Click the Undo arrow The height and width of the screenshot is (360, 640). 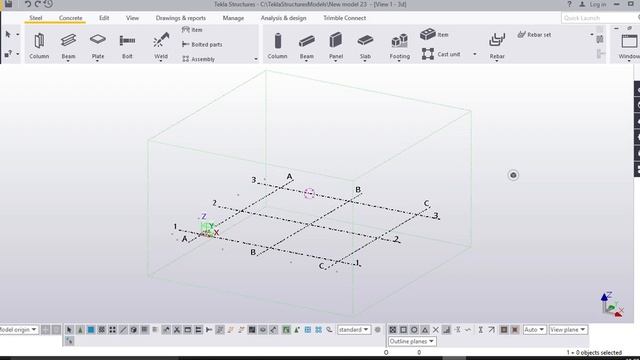pos(28,4)
